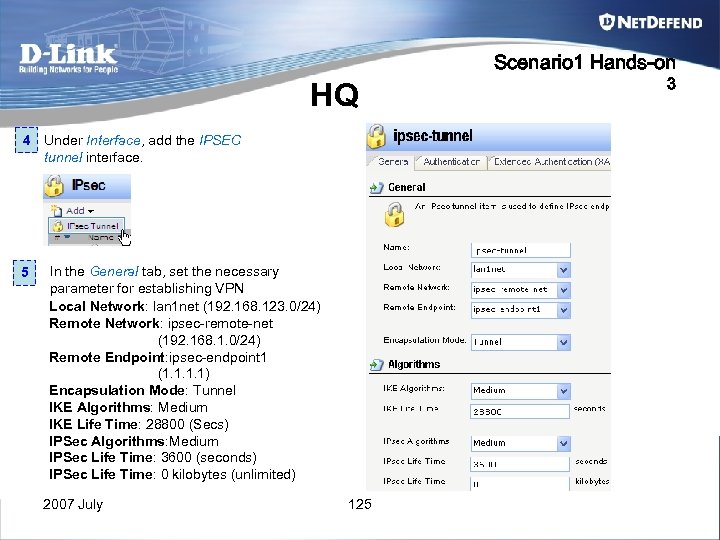Viewport: 720px width, 540px height.
Task: Click the large padlock beside tunnel description
Action: [x=394, y=214]
